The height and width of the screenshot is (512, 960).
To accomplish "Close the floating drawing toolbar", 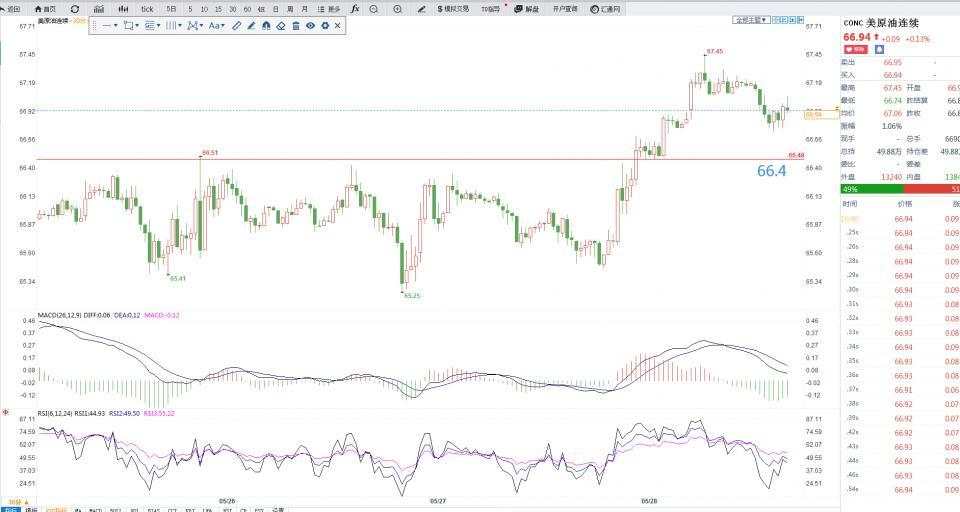I will (337, 26).
